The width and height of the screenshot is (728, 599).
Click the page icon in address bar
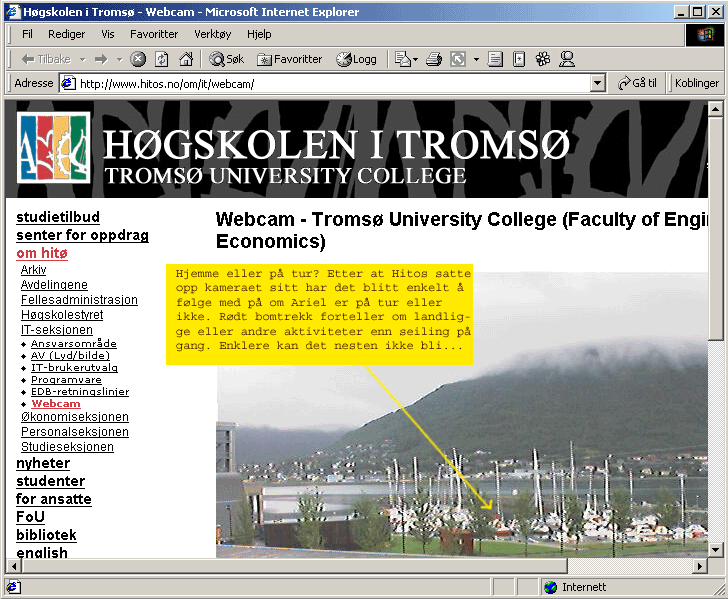pos(68,84)
